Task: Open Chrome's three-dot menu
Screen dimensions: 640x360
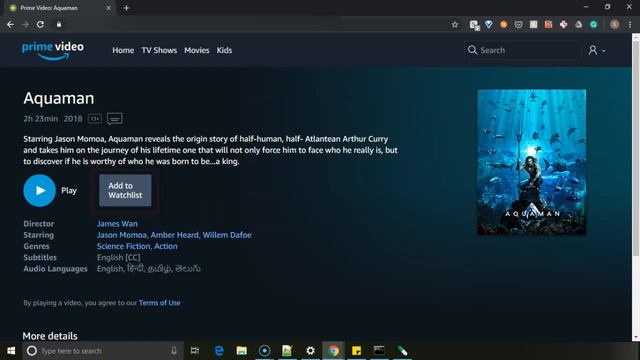Action: (x=630, y=24)
